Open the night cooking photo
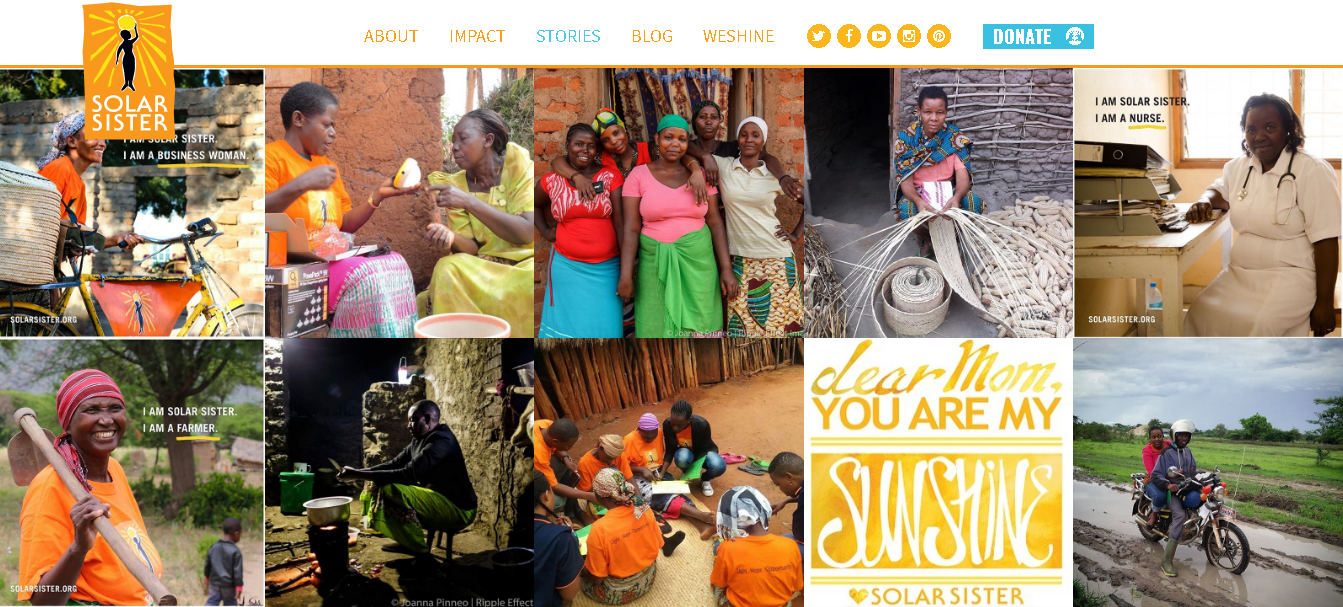Screen dimensions: 1343x607 coord(399,473)
